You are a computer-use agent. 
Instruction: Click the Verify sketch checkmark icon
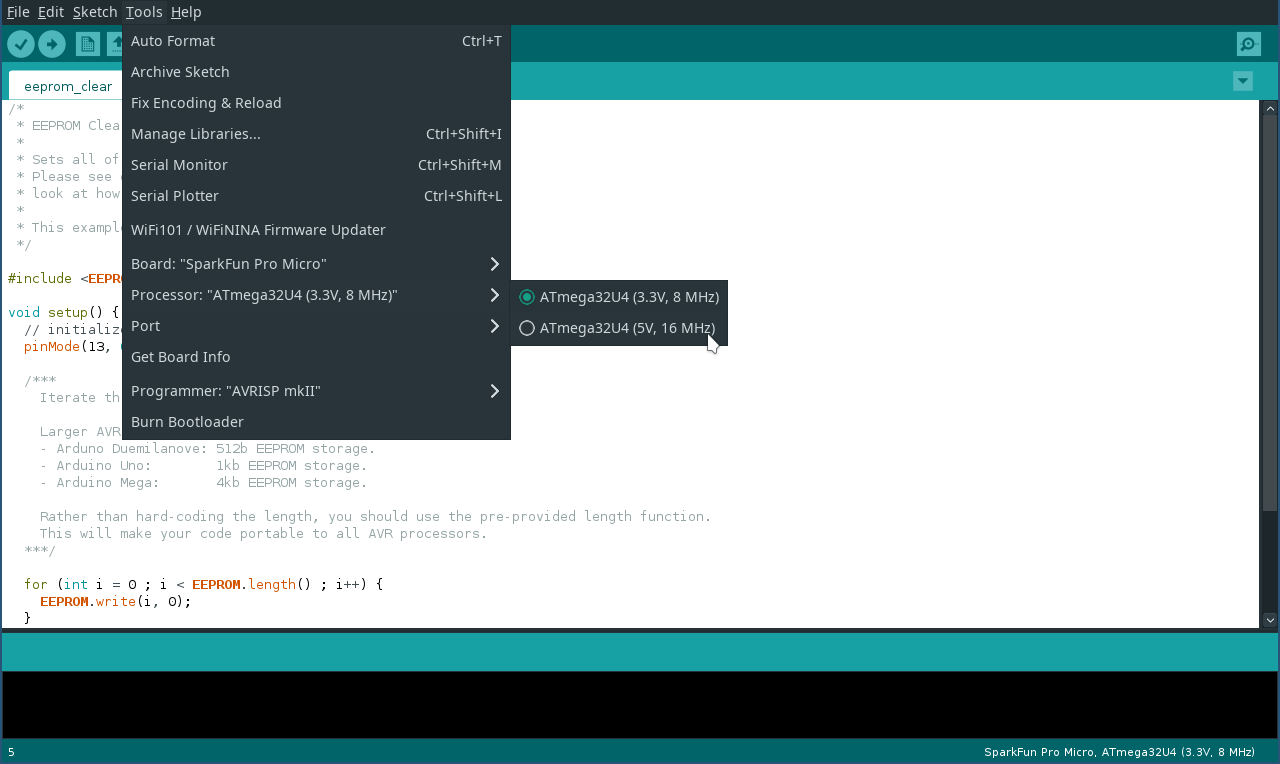point(21,44)
